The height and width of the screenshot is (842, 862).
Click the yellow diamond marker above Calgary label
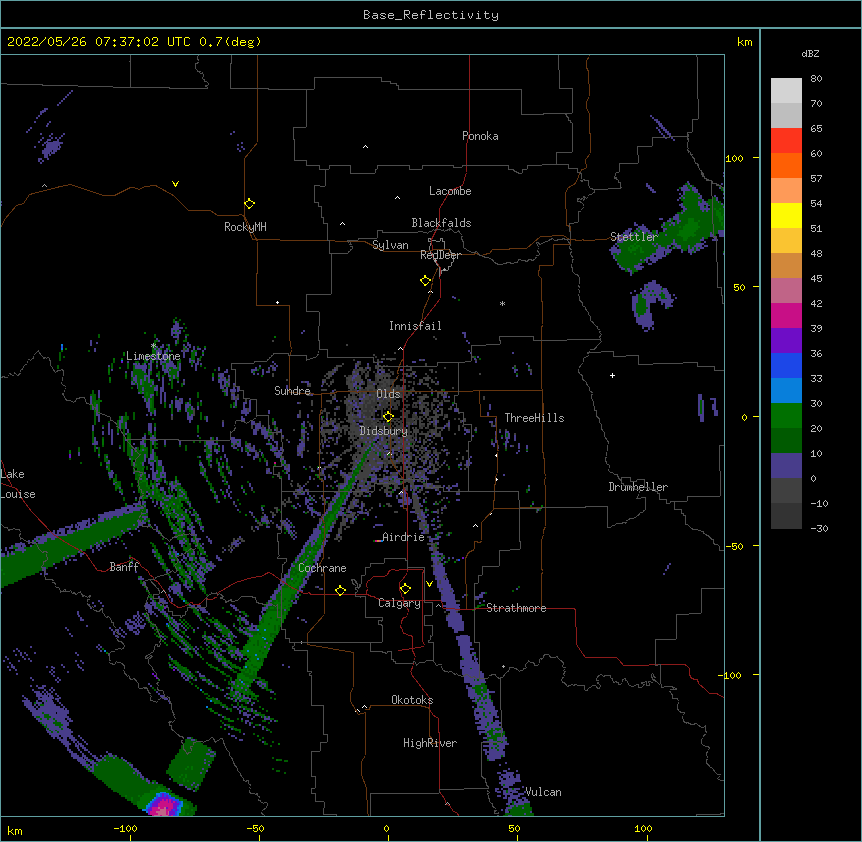(x=405, y=589)
